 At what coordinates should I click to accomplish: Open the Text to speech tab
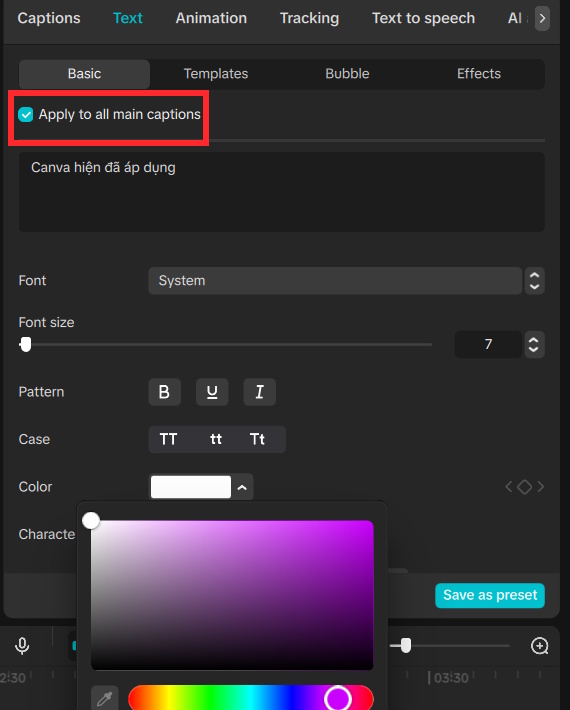point(423,18)
